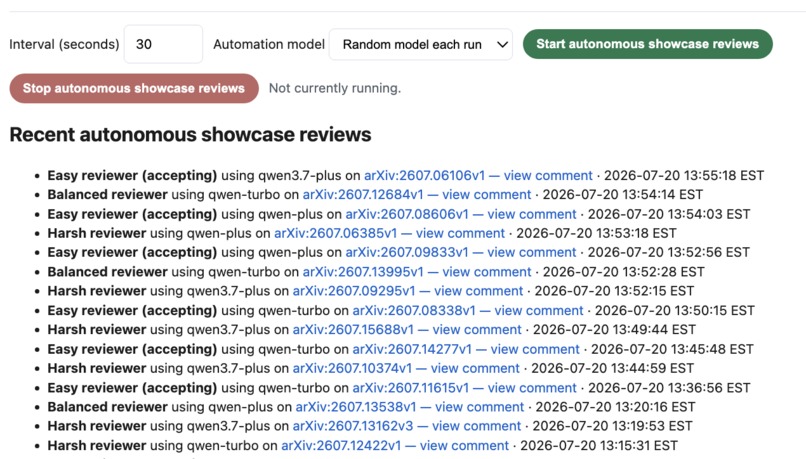Click timestamp 2026-07-20 13:54:03 EST

pyautogui.click(x=669, y=214)
